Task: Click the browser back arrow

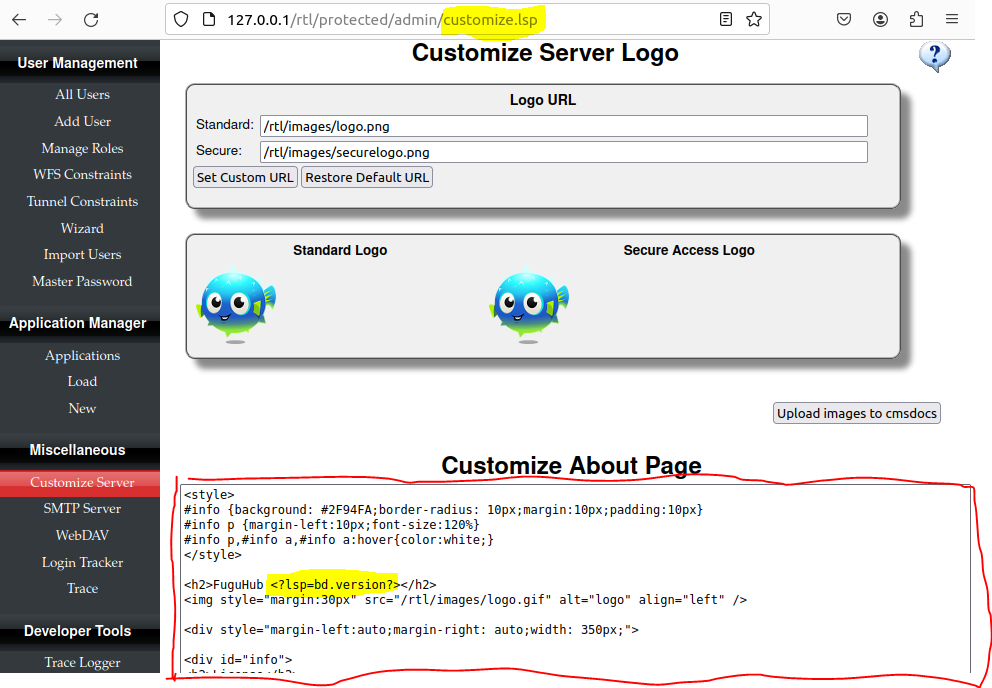Action: click(x=19, y=20)
